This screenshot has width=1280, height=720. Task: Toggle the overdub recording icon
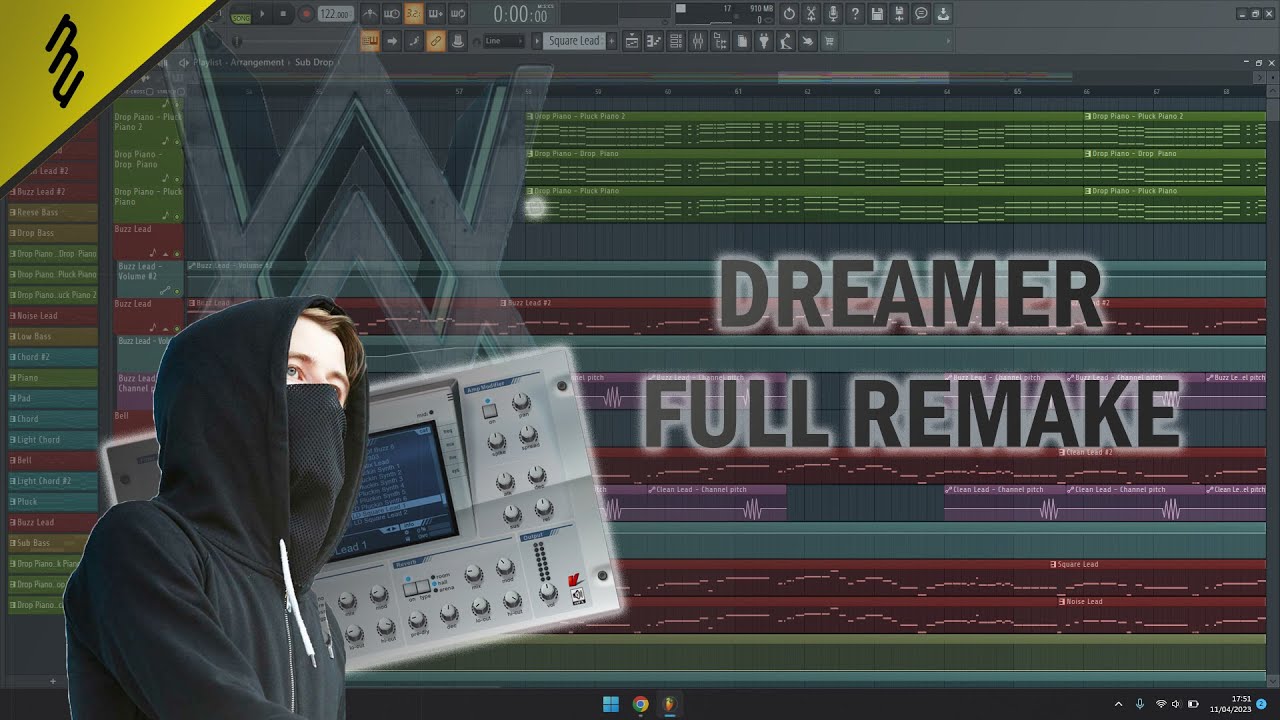coord(436,14)
